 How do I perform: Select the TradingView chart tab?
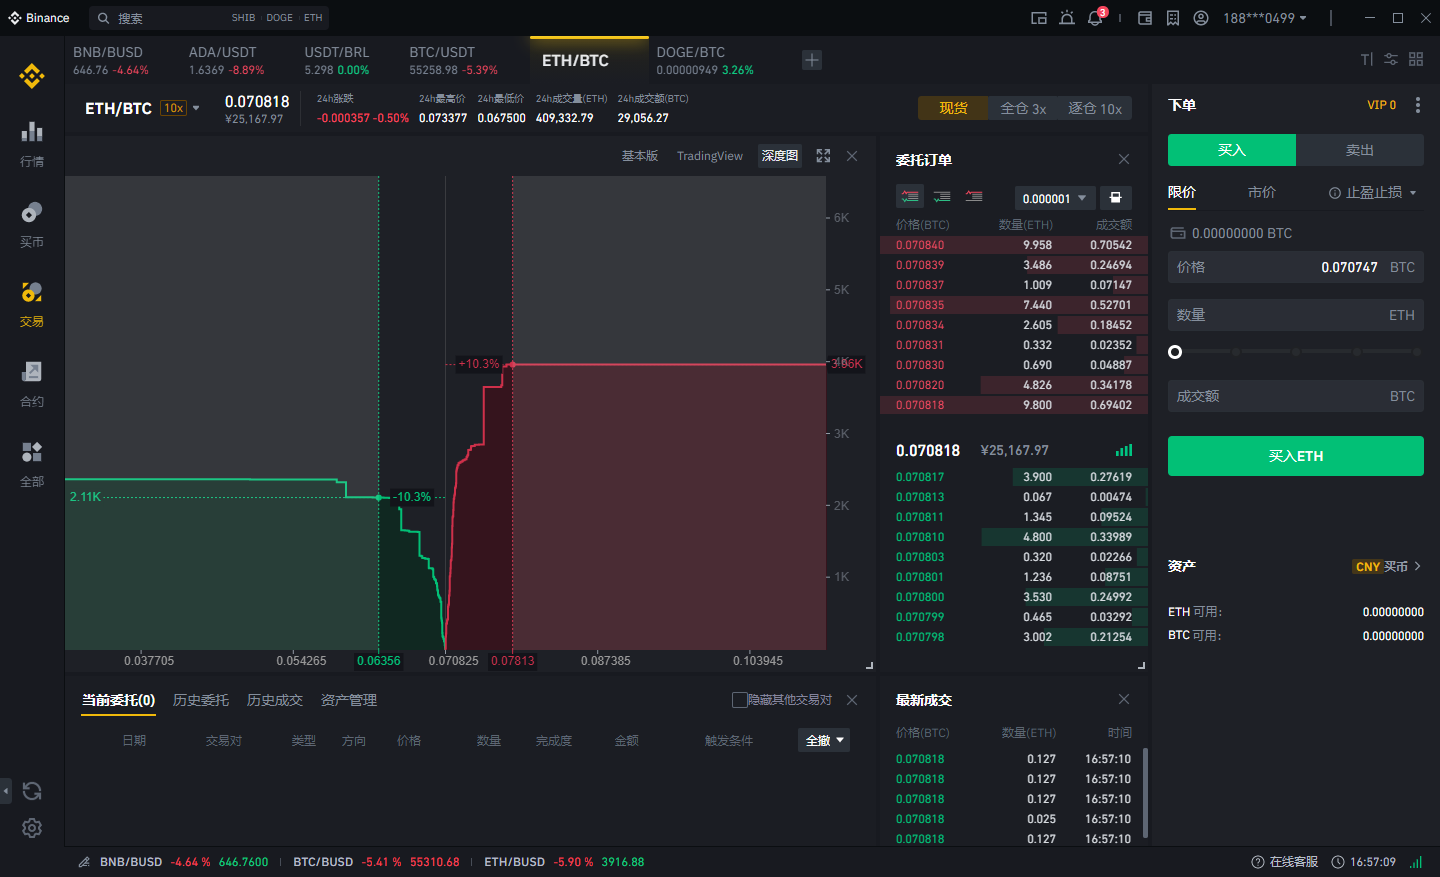[710, 156]
